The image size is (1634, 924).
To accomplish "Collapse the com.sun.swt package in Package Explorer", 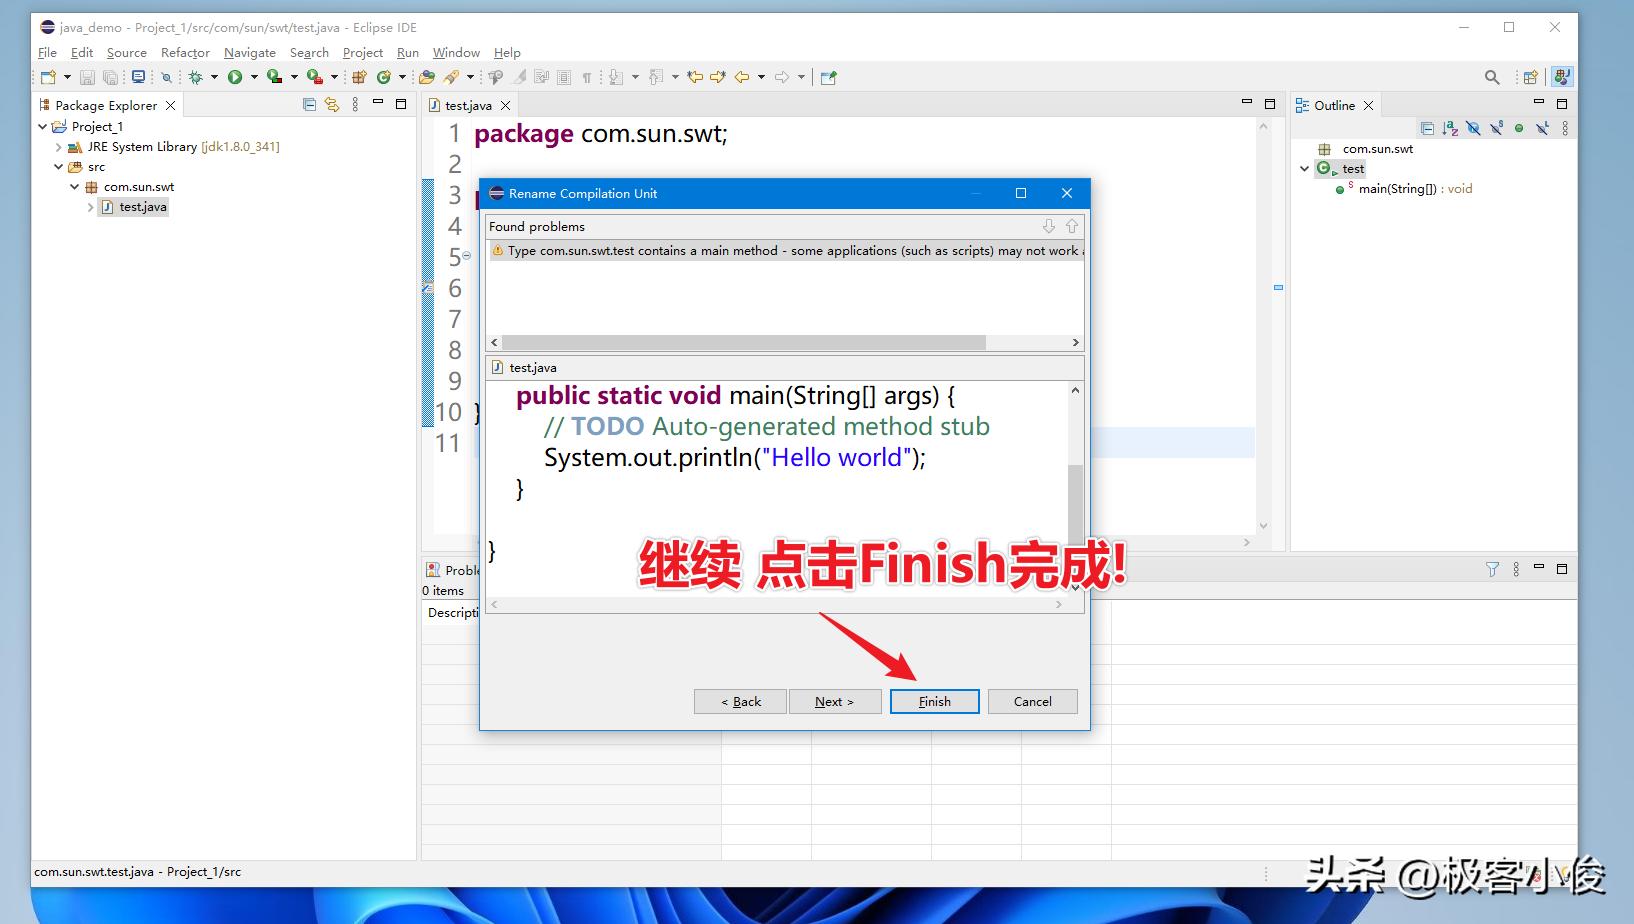I will (x=74, y=187).
